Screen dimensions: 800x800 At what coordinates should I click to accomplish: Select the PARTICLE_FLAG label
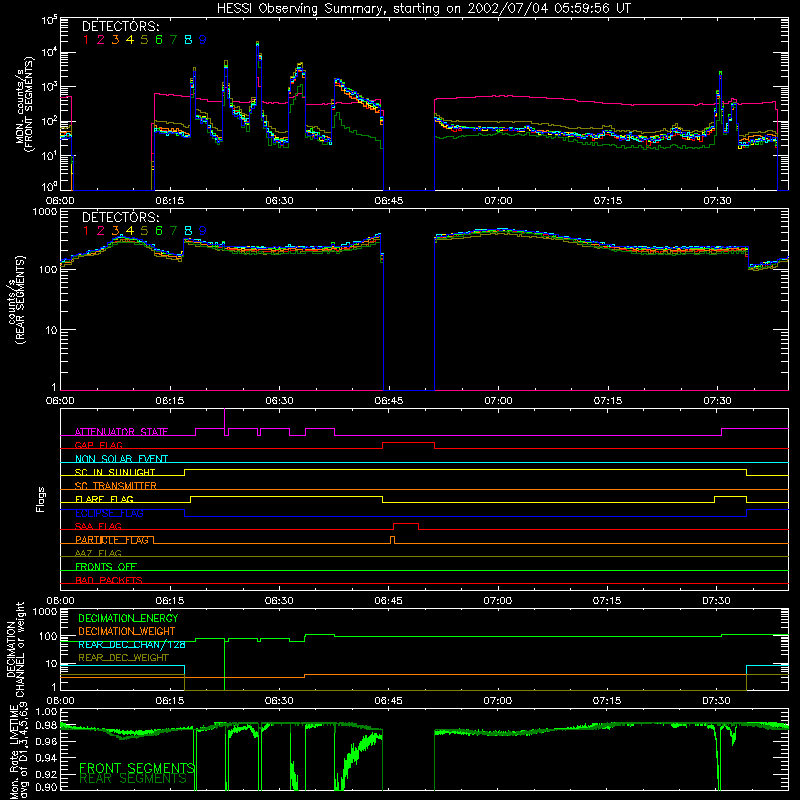click(x=112, y=540)
